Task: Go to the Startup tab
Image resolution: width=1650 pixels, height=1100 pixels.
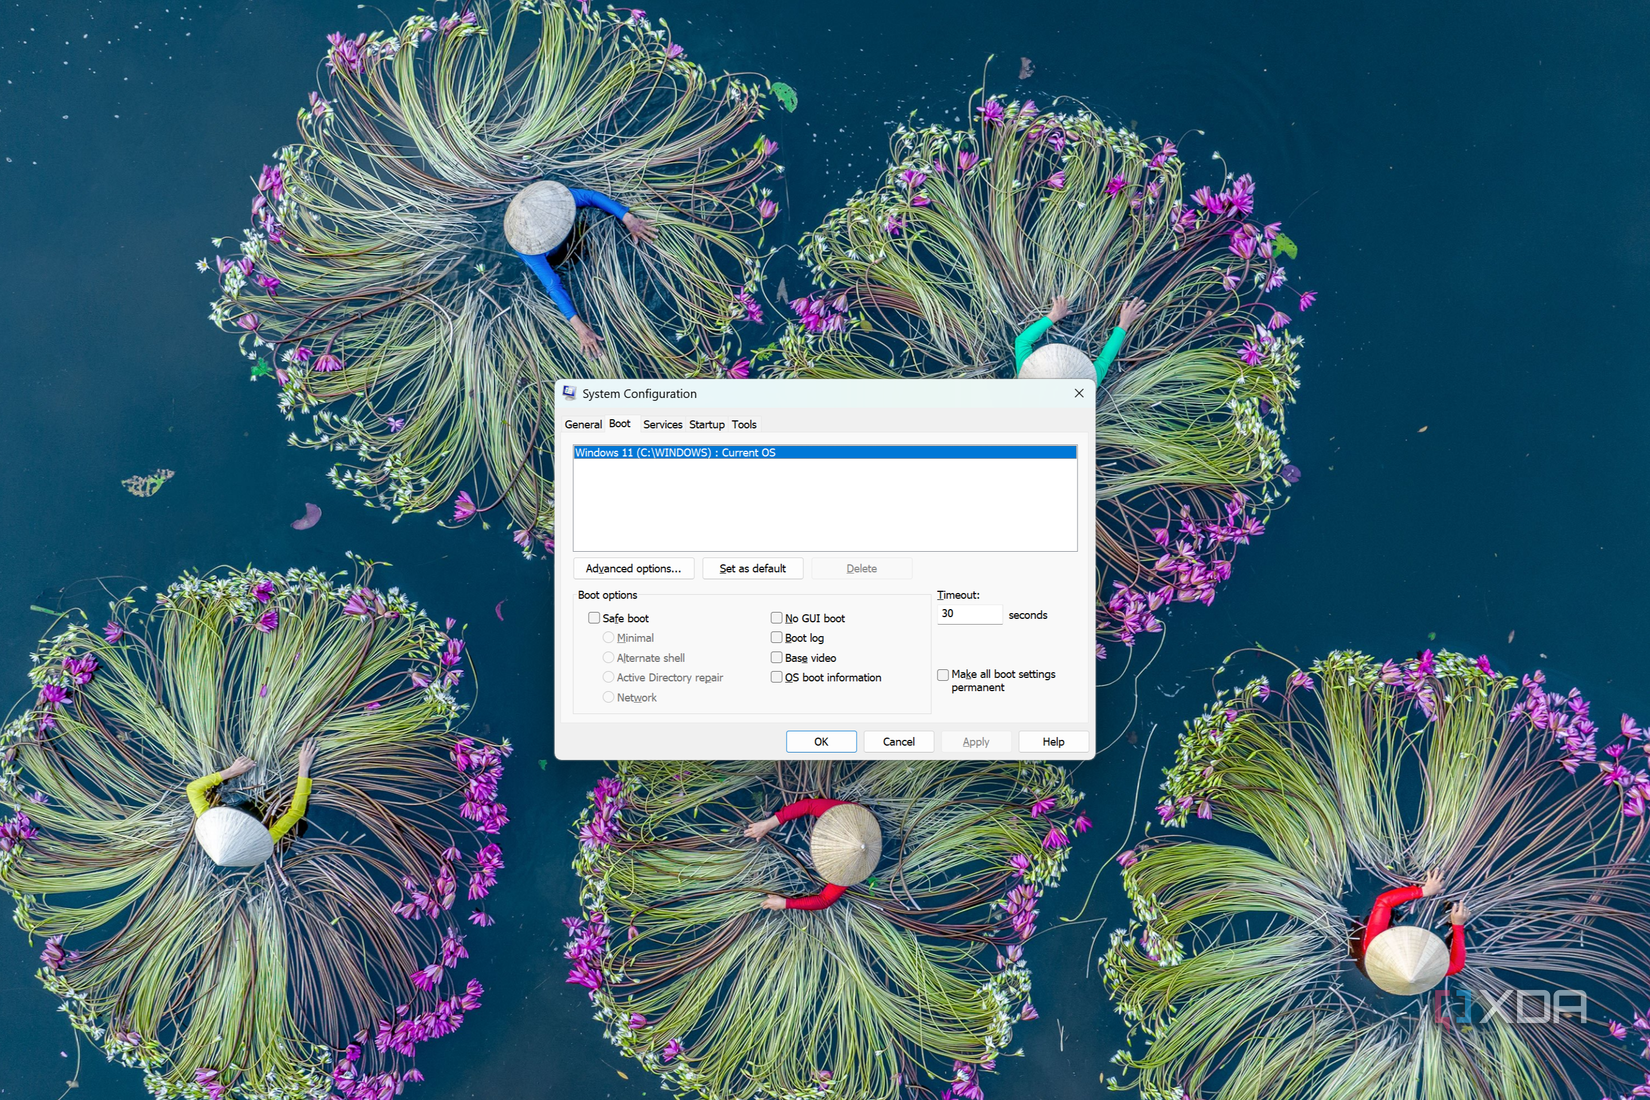Action: [707, 424]
